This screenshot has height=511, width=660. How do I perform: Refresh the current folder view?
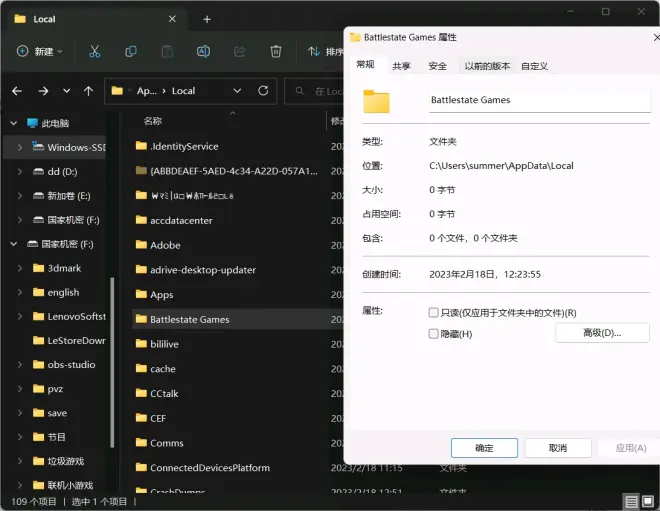[263, 90]
